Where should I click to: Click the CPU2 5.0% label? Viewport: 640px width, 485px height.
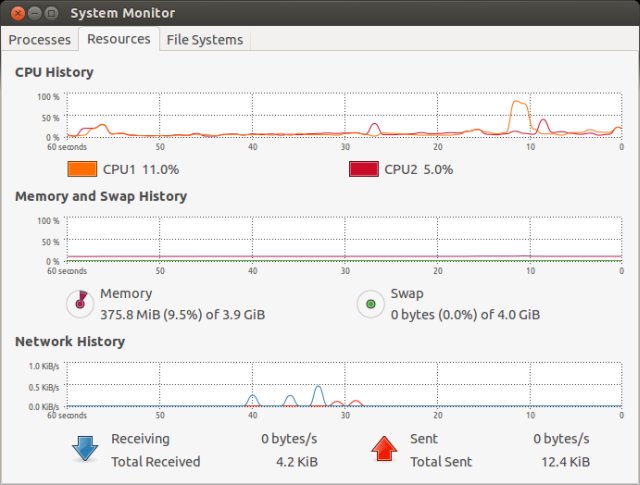click(418, 169)
